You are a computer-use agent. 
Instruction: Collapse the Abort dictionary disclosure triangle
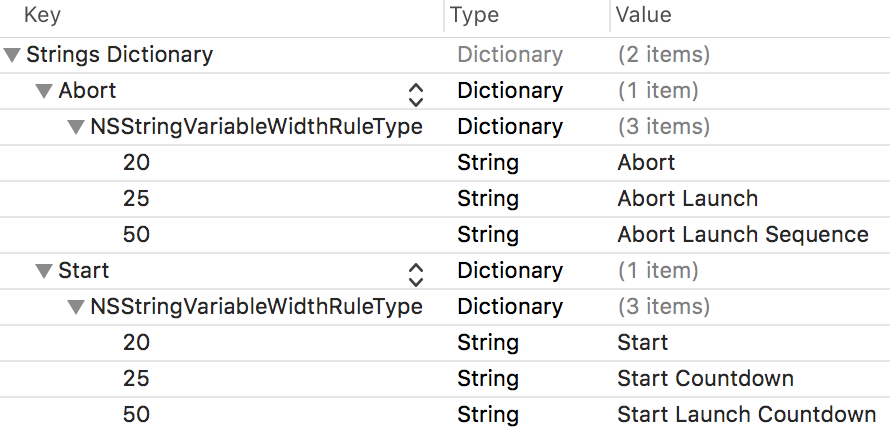tap(44, 91)
